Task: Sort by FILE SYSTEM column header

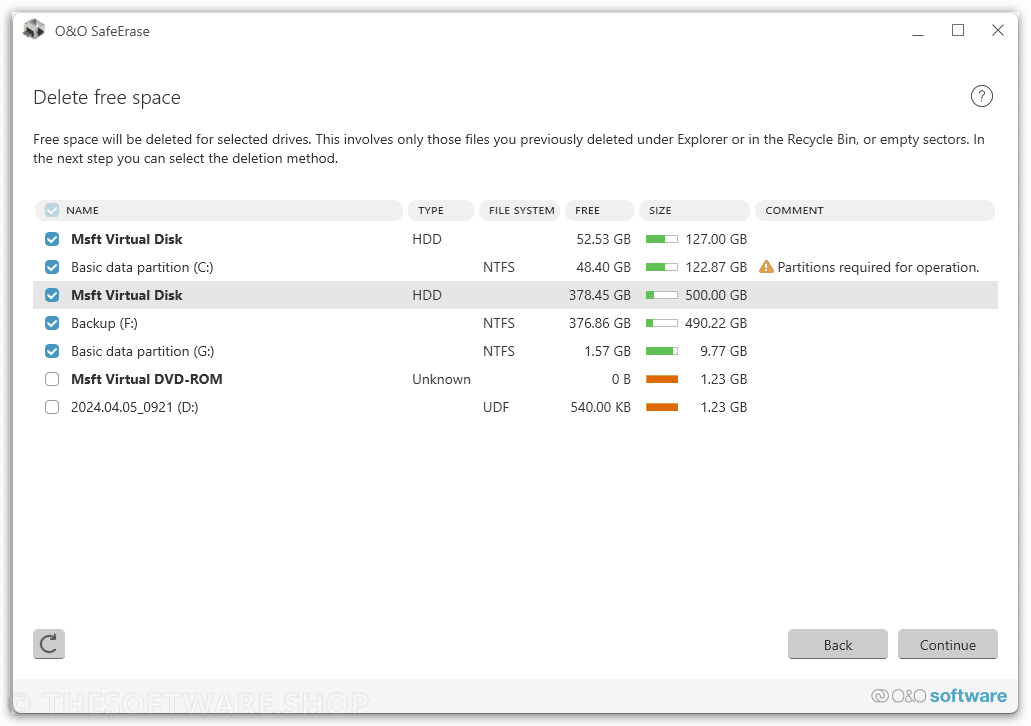Action: pyautogui.click(x=519, y=210)
